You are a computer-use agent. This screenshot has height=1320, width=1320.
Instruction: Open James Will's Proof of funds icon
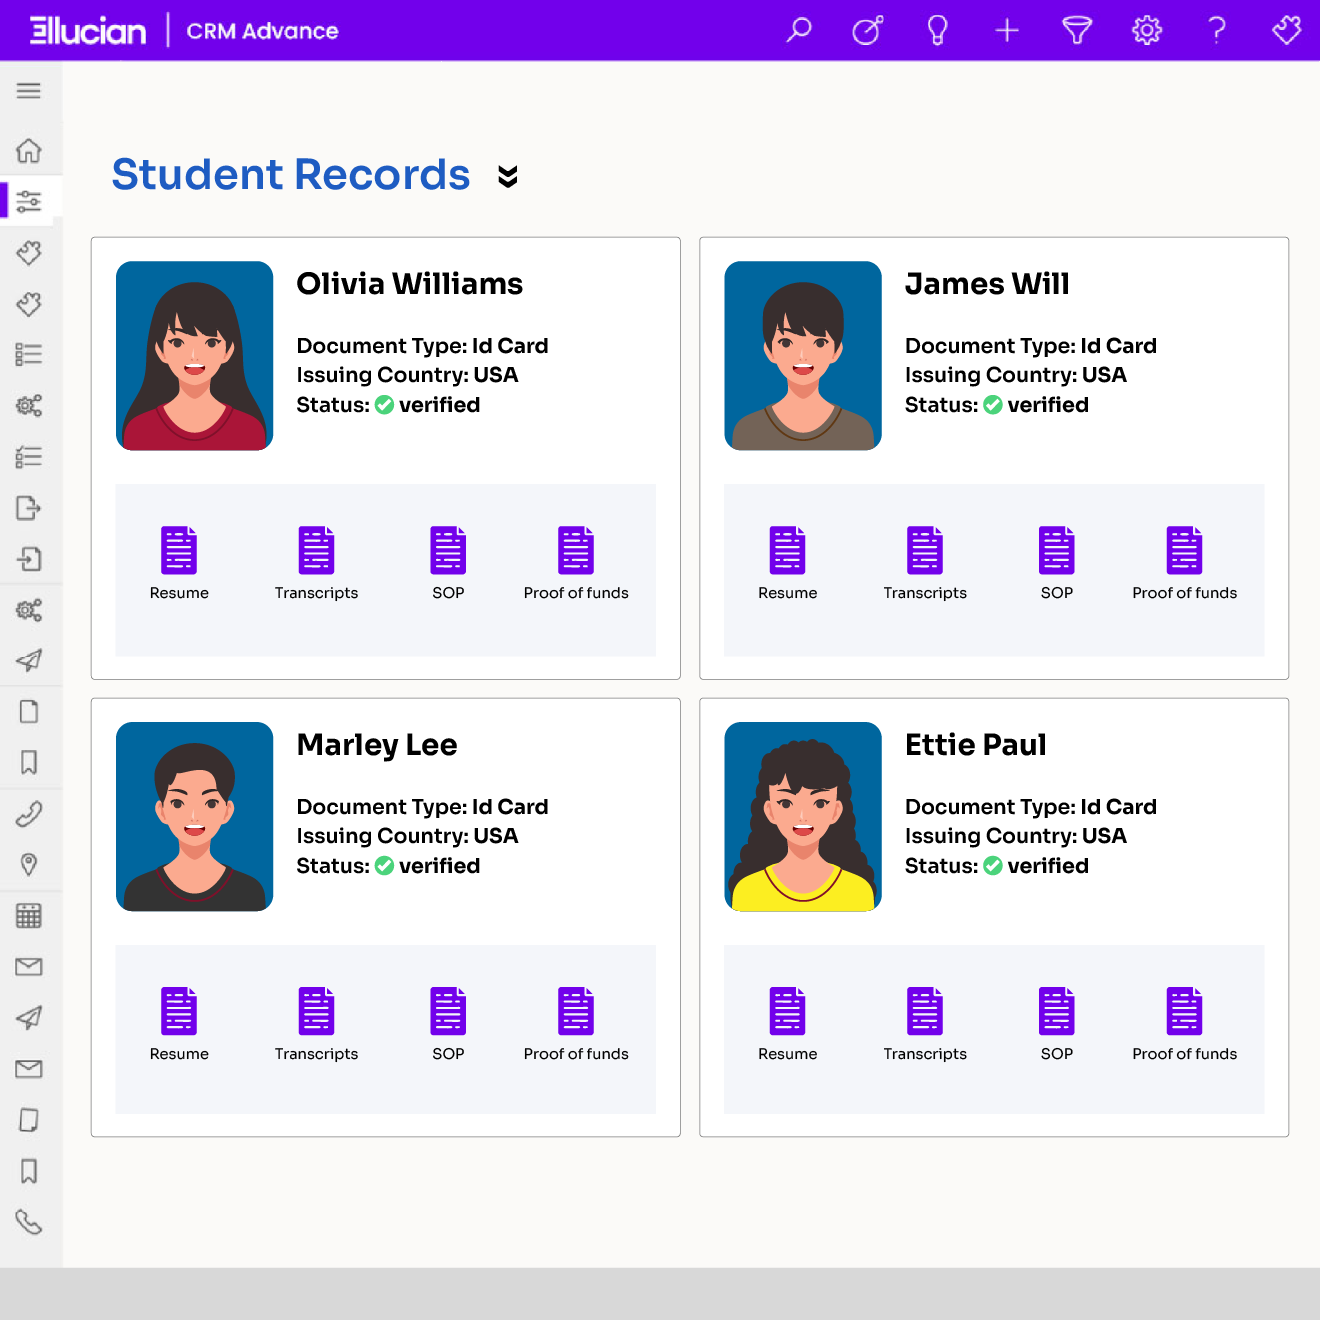coord(1185,550)
